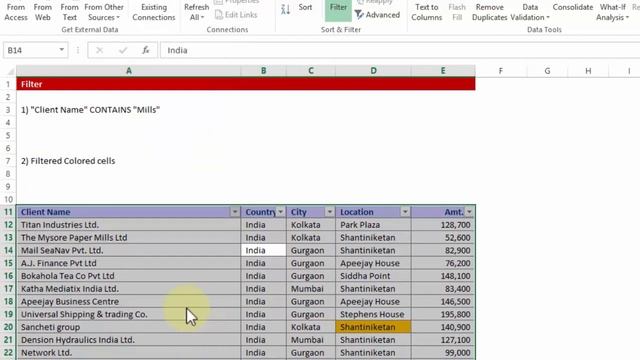Image resolution: width=640 pixels, height=360 pixels.
Task: Toggle the Filter button
Action: (x=338, y=10)
